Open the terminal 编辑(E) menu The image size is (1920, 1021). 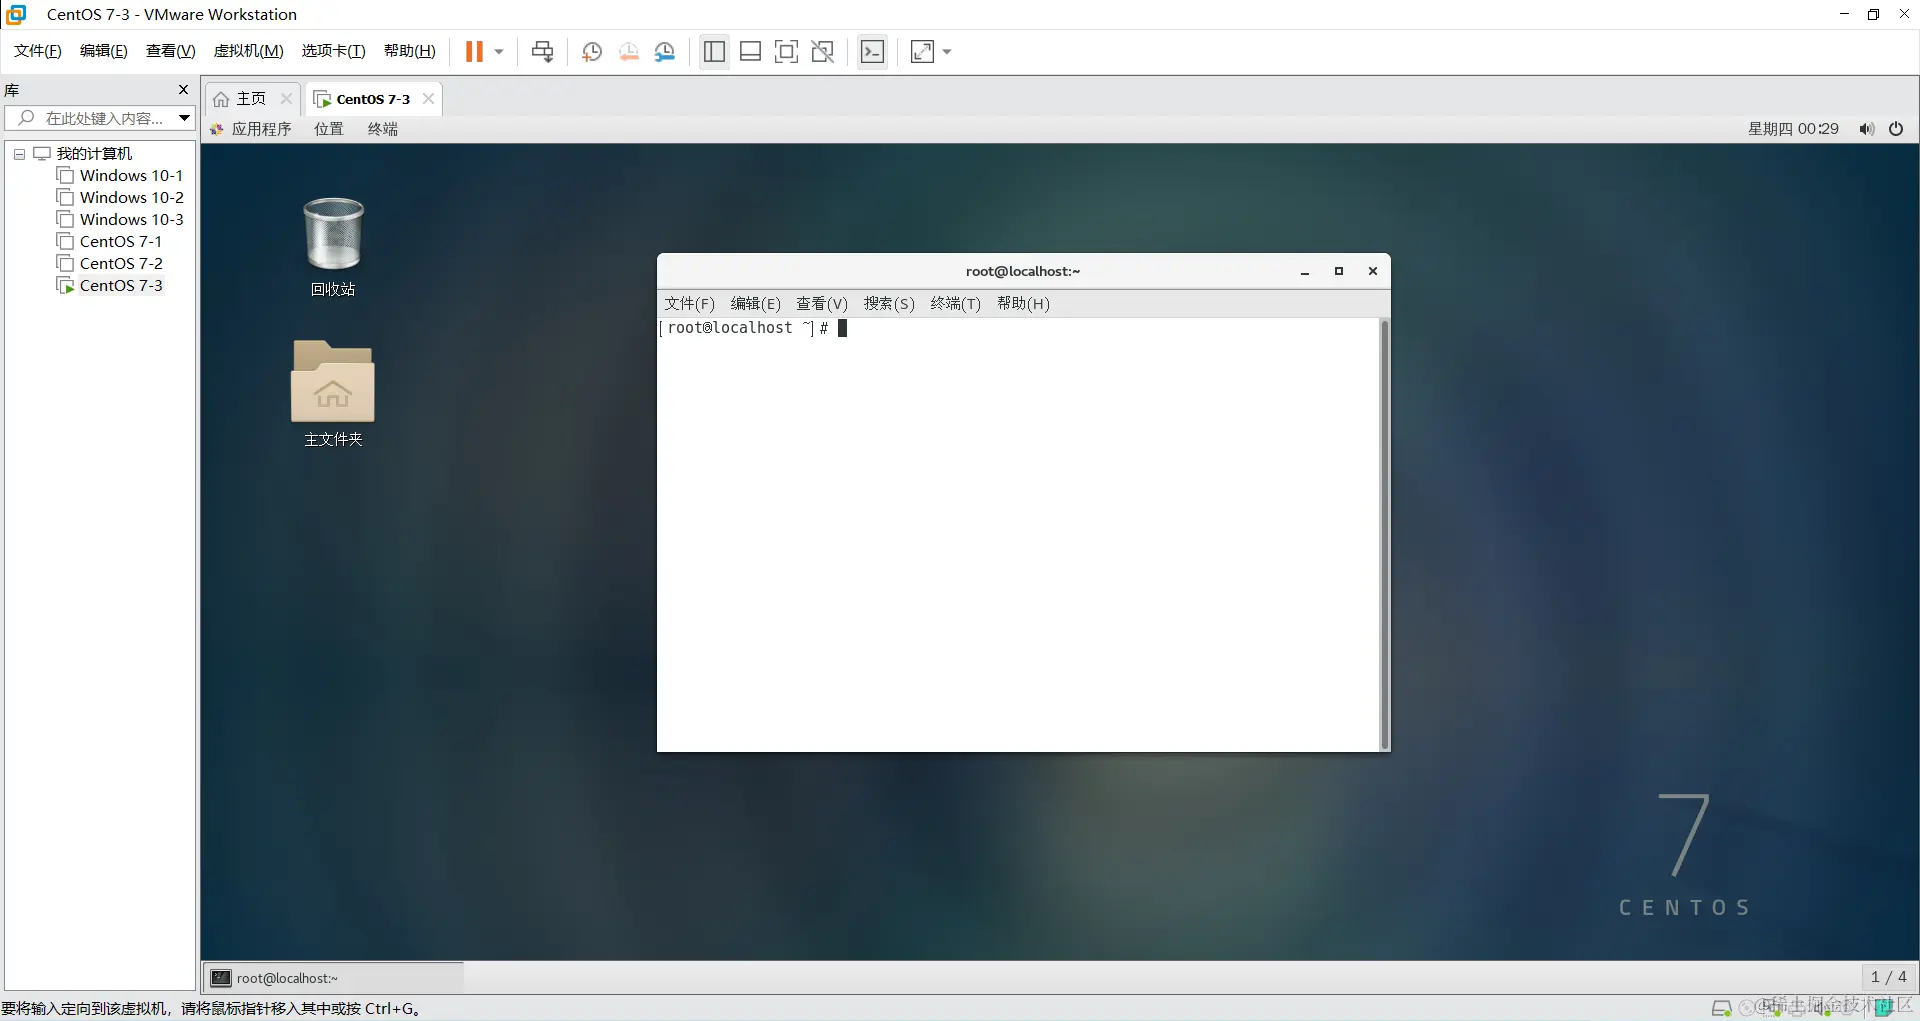pos(756,304)
